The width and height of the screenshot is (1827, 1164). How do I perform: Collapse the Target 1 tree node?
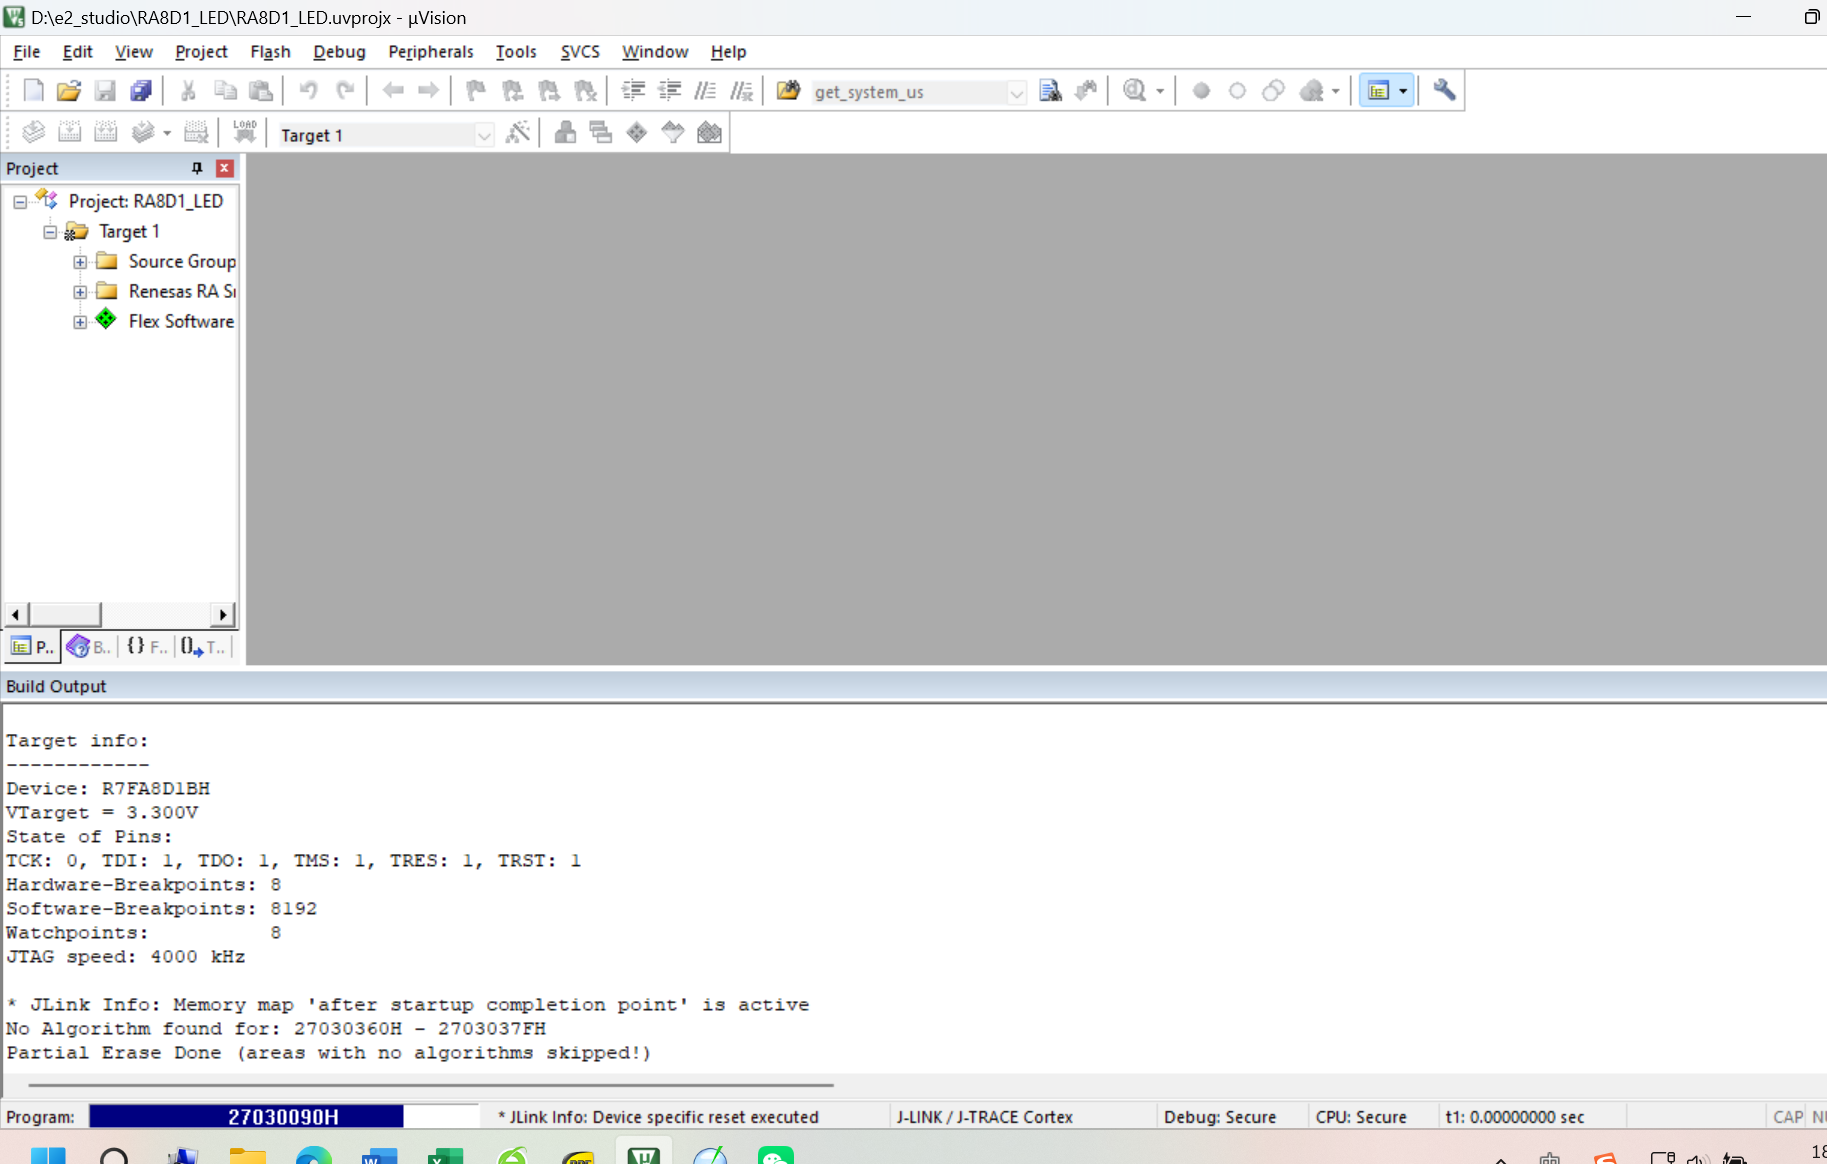tap(50, 232)
